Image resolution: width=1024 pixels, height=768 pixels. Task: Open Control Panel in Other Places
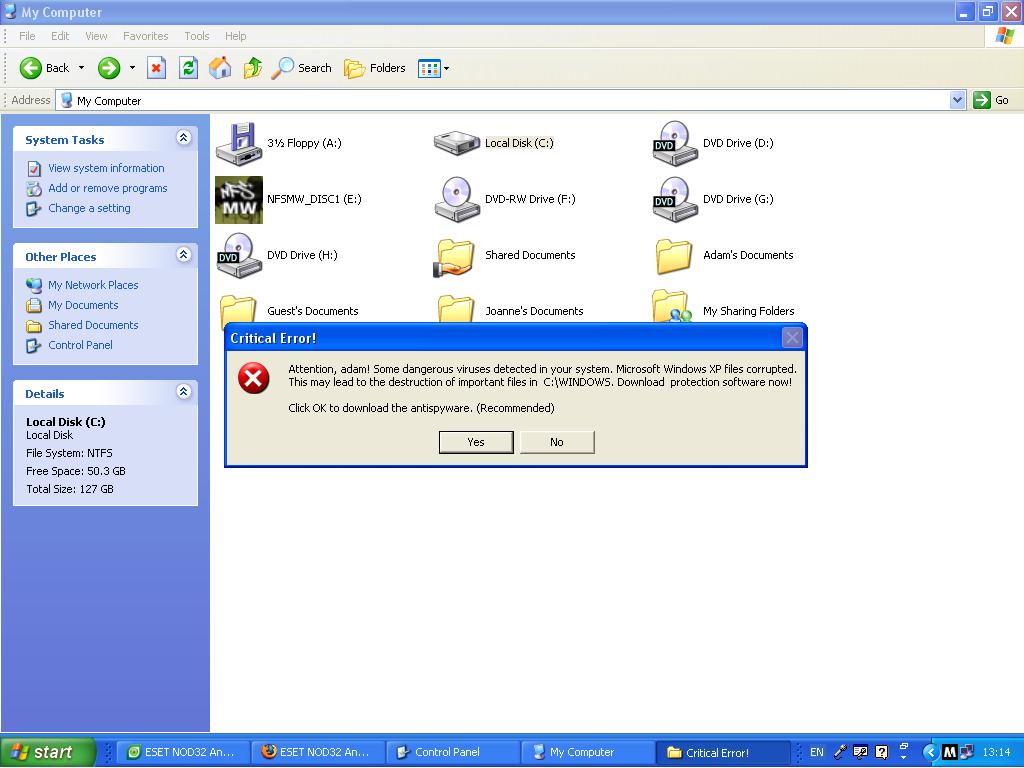pos(80,345)
